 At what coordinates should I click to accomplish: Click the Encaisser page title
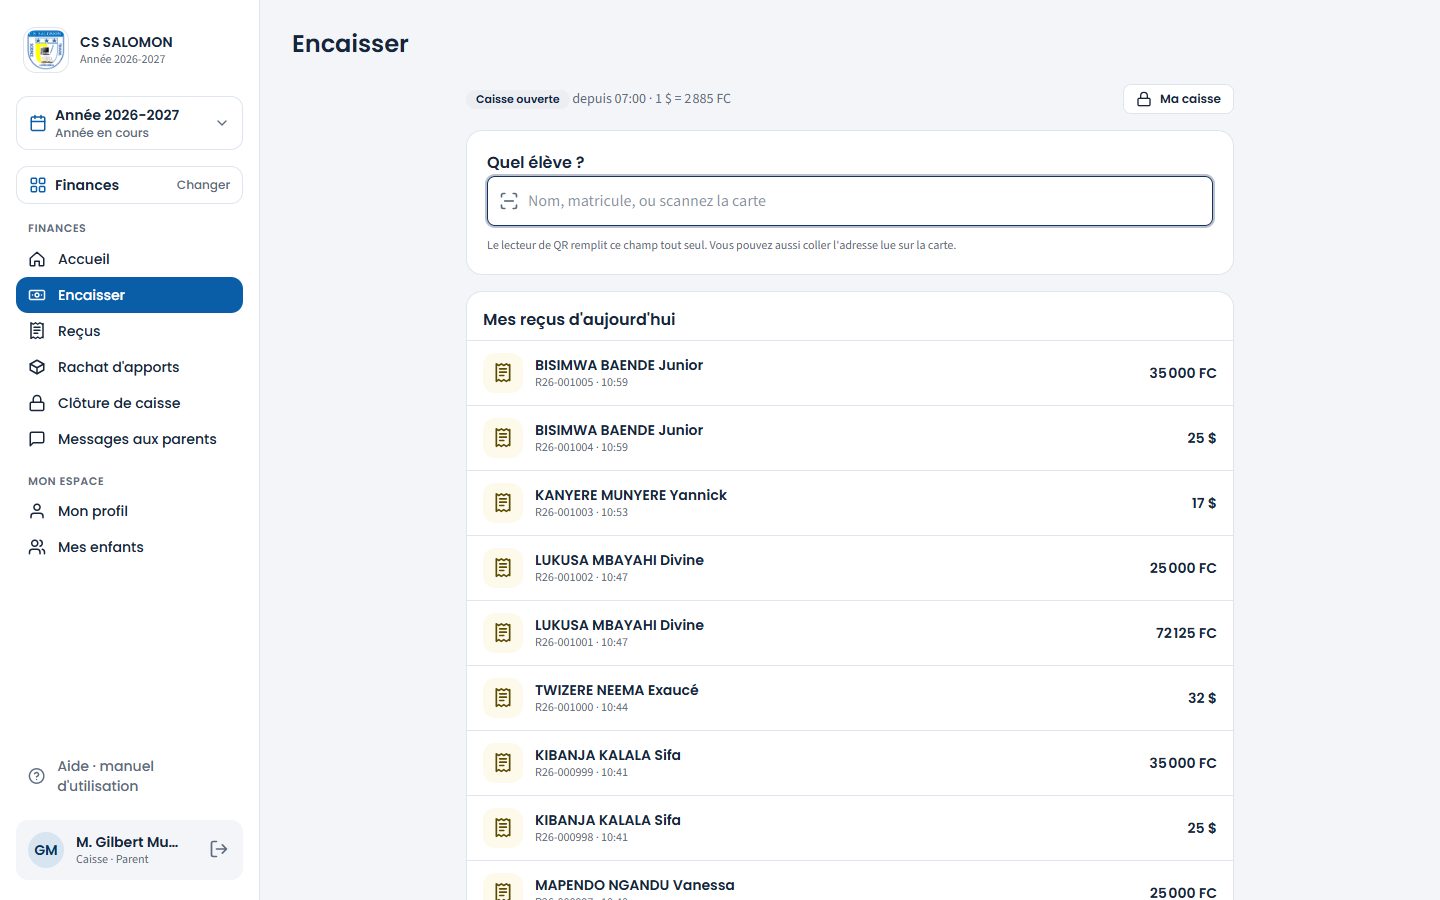click(x=350, y=44)
